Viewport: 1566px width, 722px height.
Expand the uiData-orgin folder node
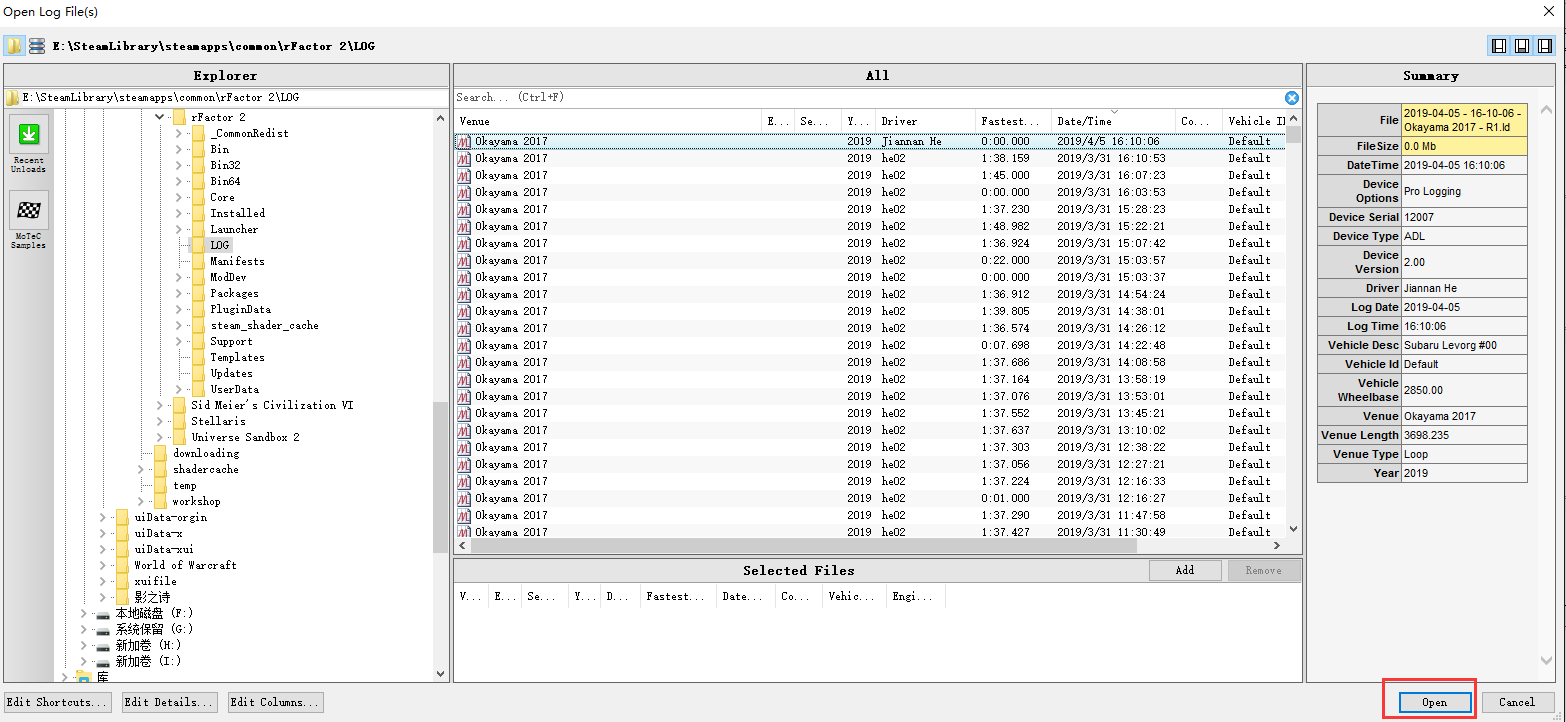[x=103, y=517]
